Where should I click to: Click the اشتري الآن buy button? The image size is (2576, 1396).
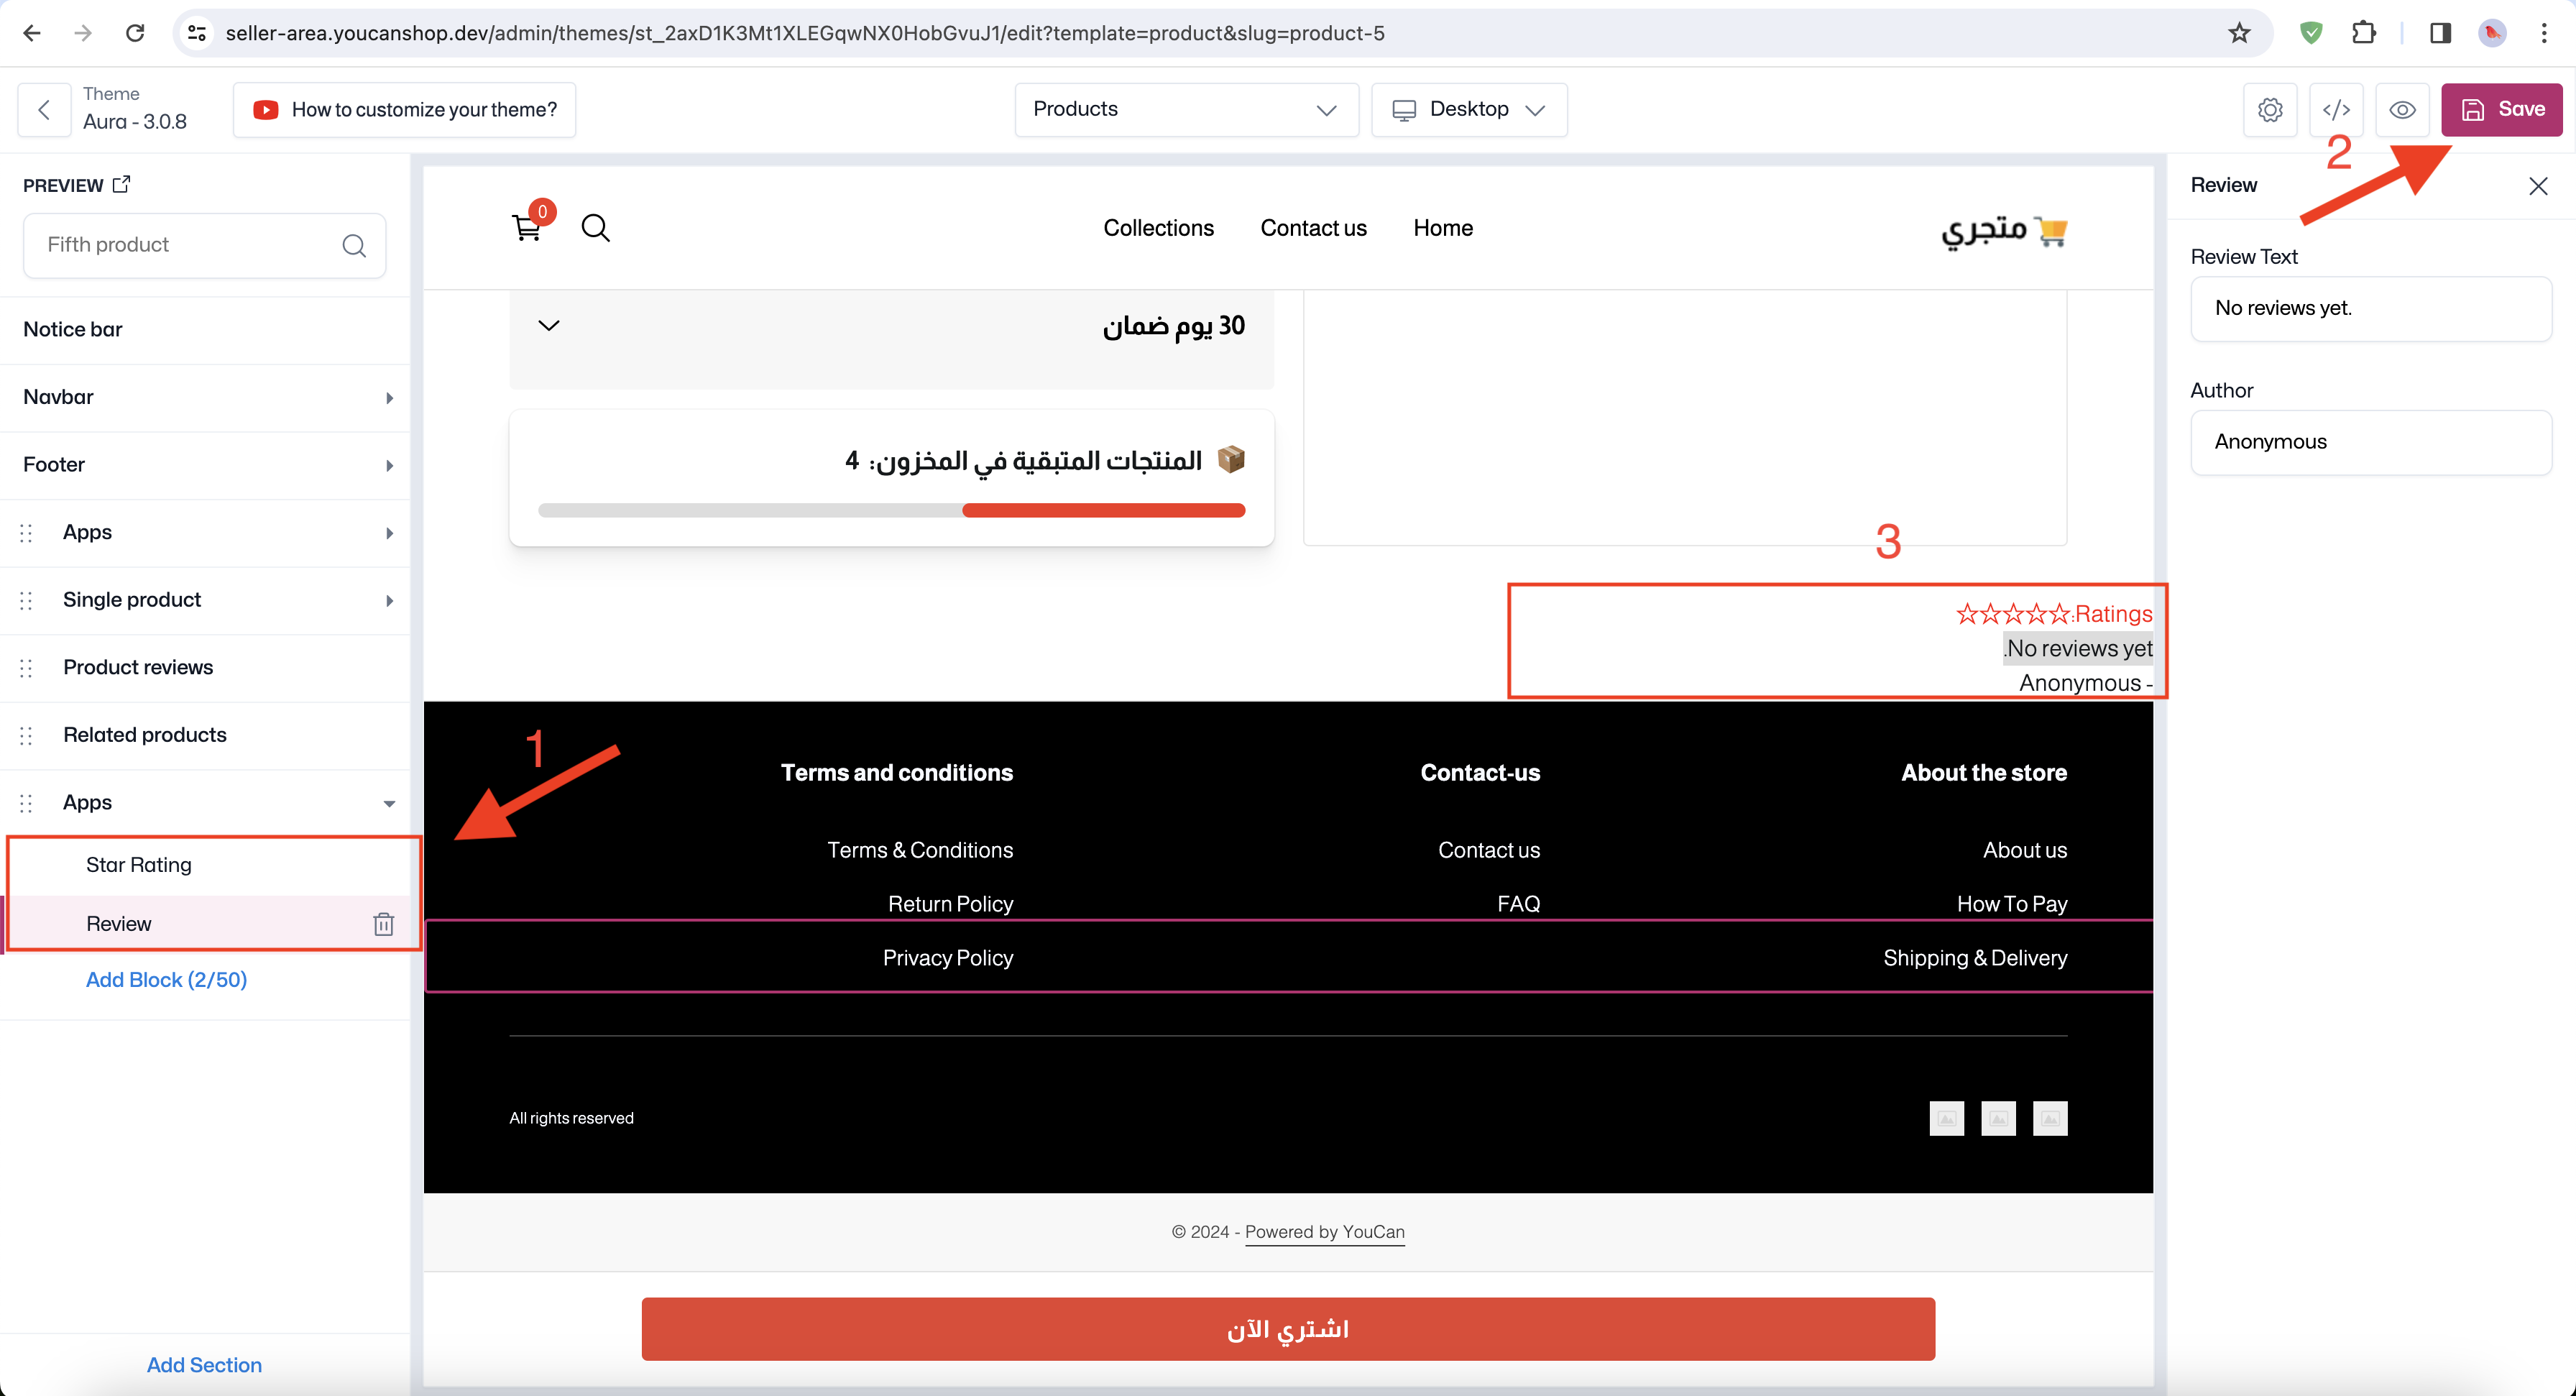[1288, 1329]
